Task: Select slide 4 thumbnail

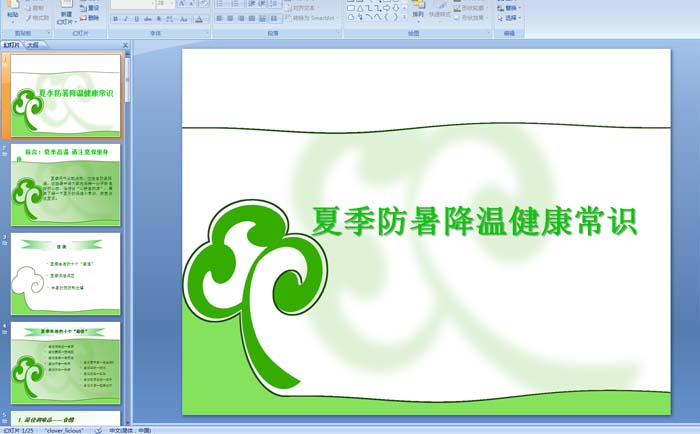Action: 66,363
